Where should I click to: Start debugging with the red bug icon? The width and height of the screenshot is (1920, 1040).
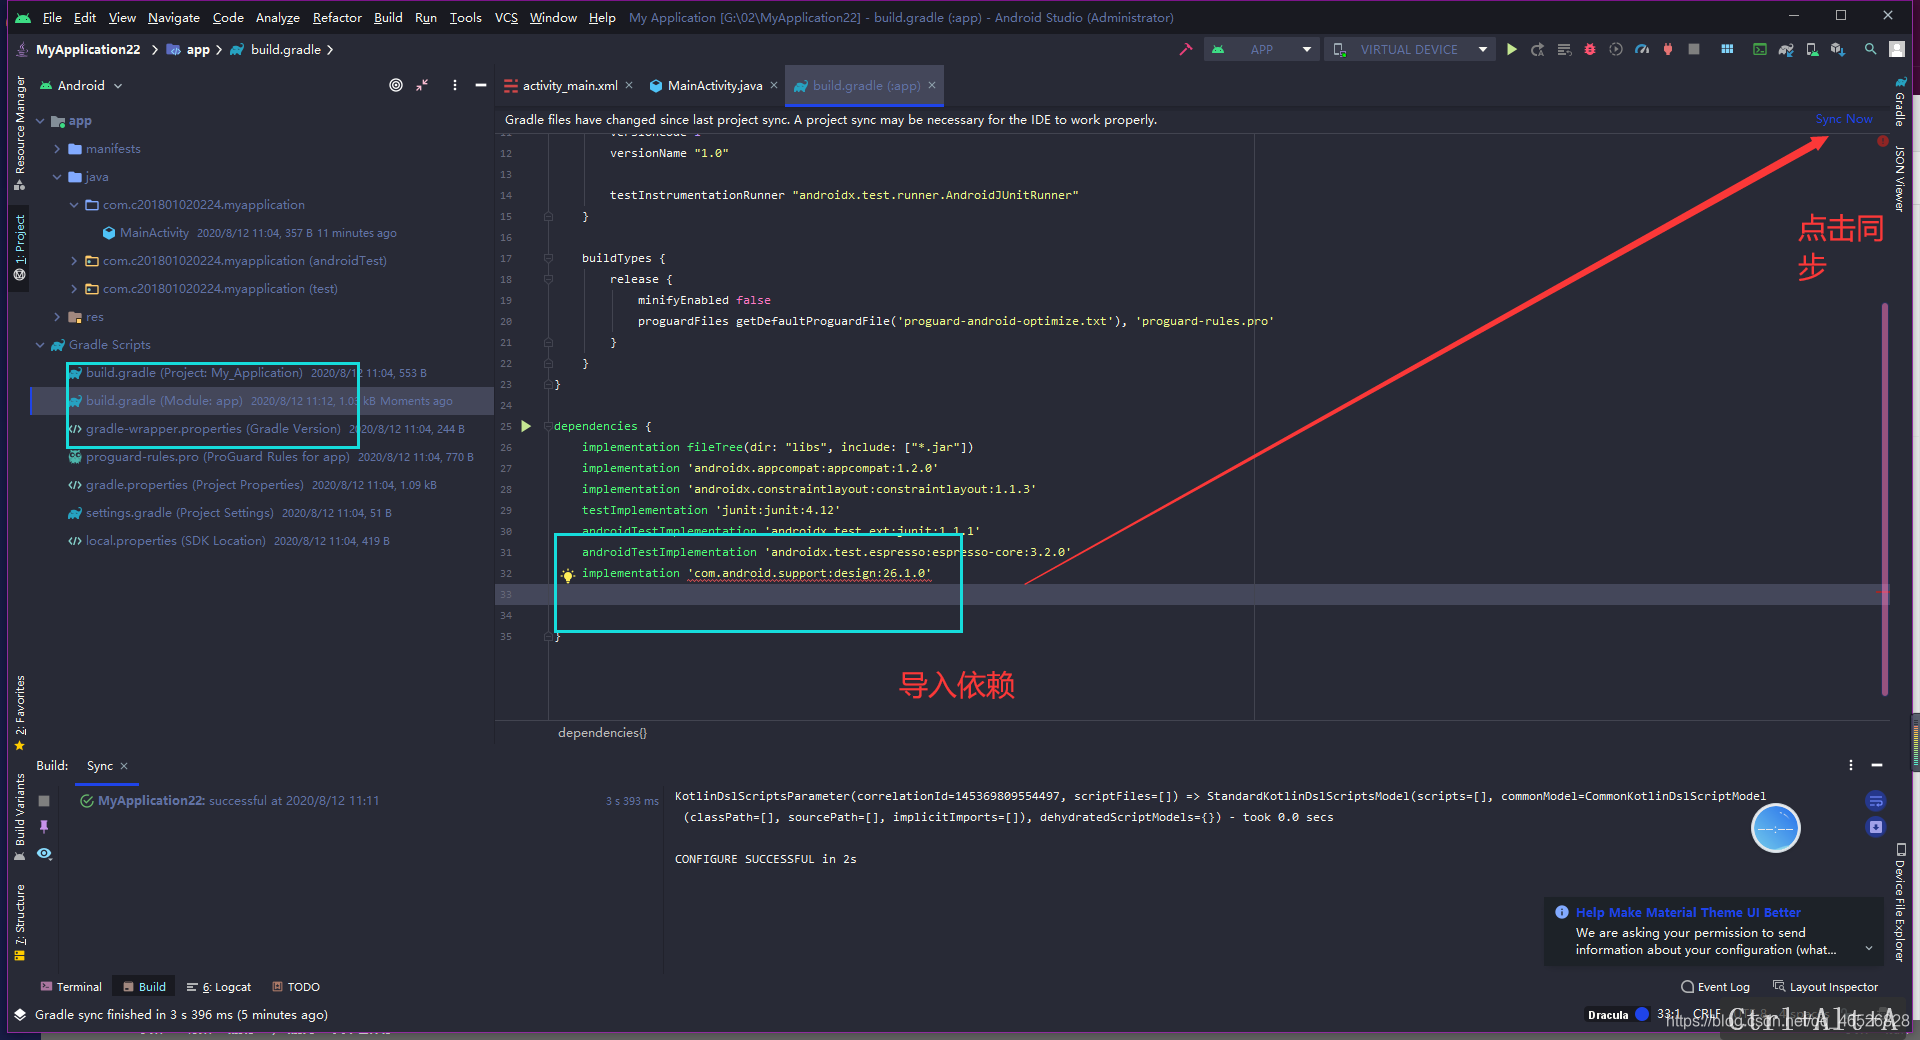[1590, 49]
